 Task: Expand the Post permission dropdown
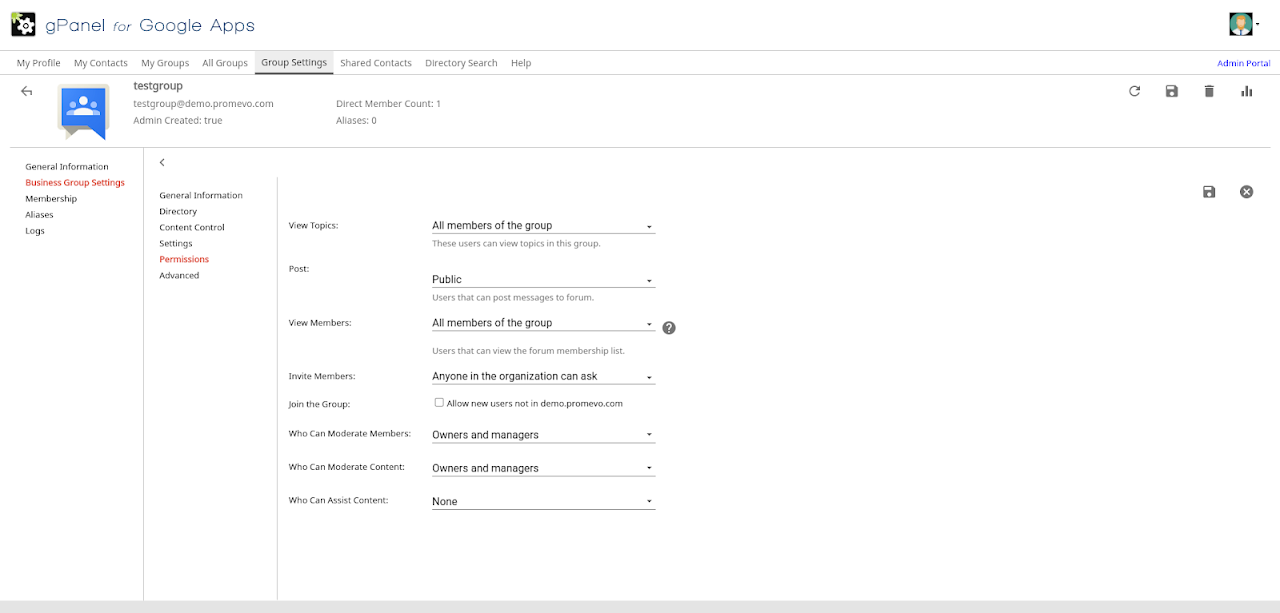click(543, 280)
